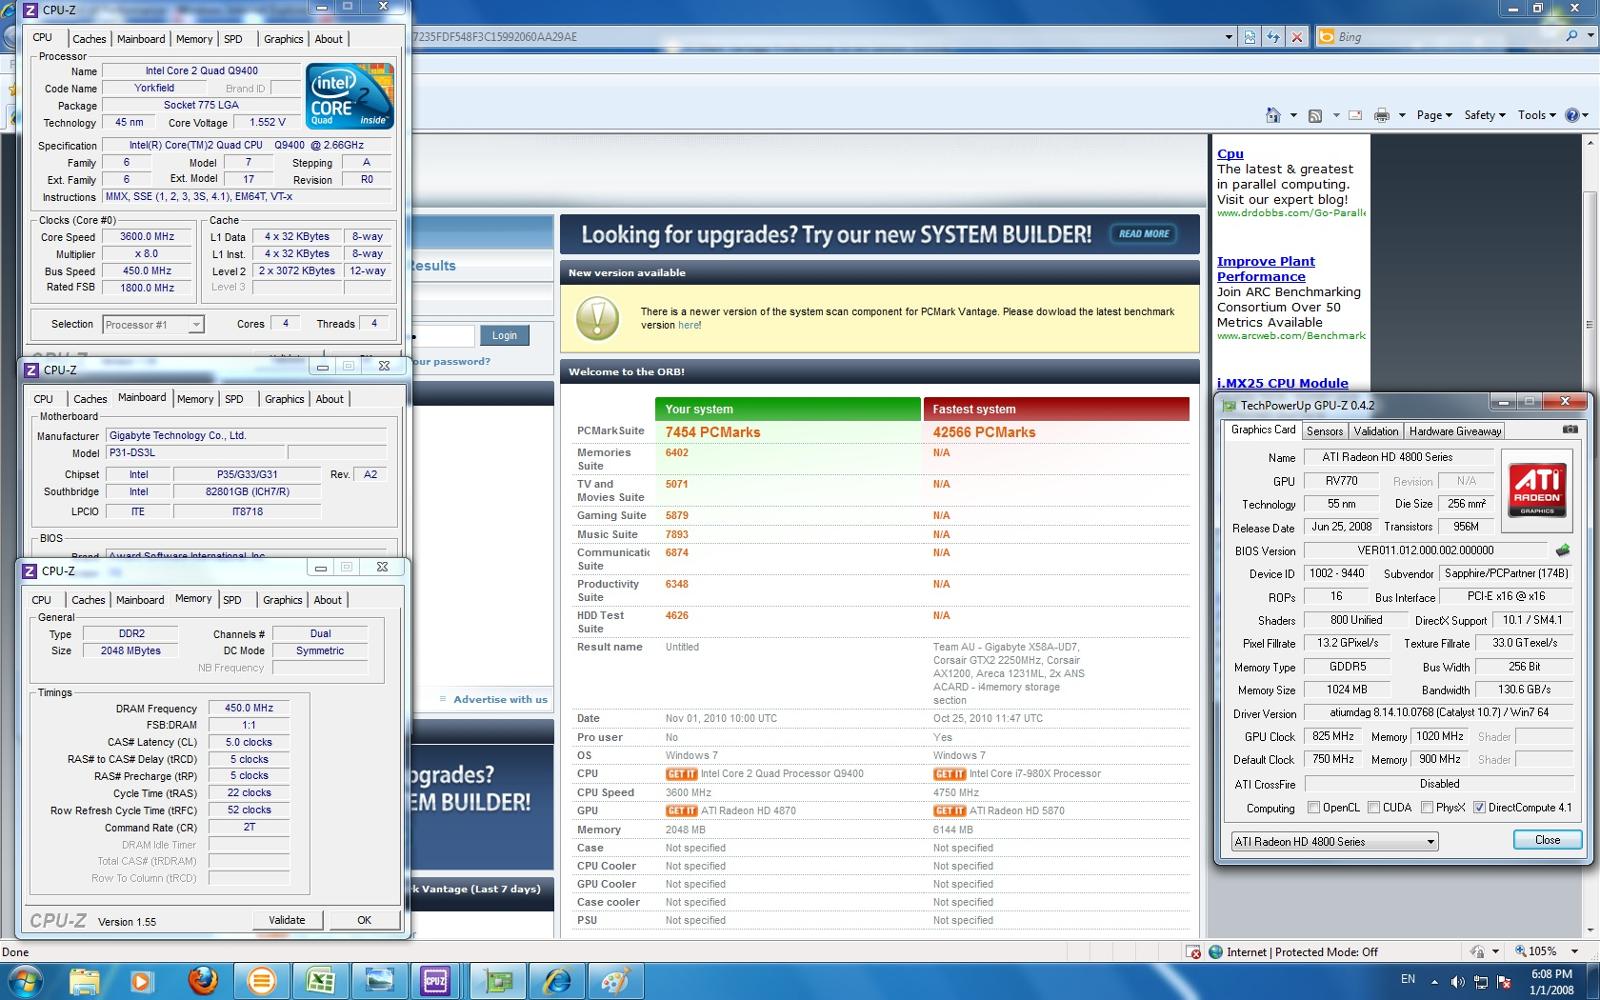Screen dimensions: 1600x1000
Task: Click the red stop loading icon
Action: [1297, 37]
